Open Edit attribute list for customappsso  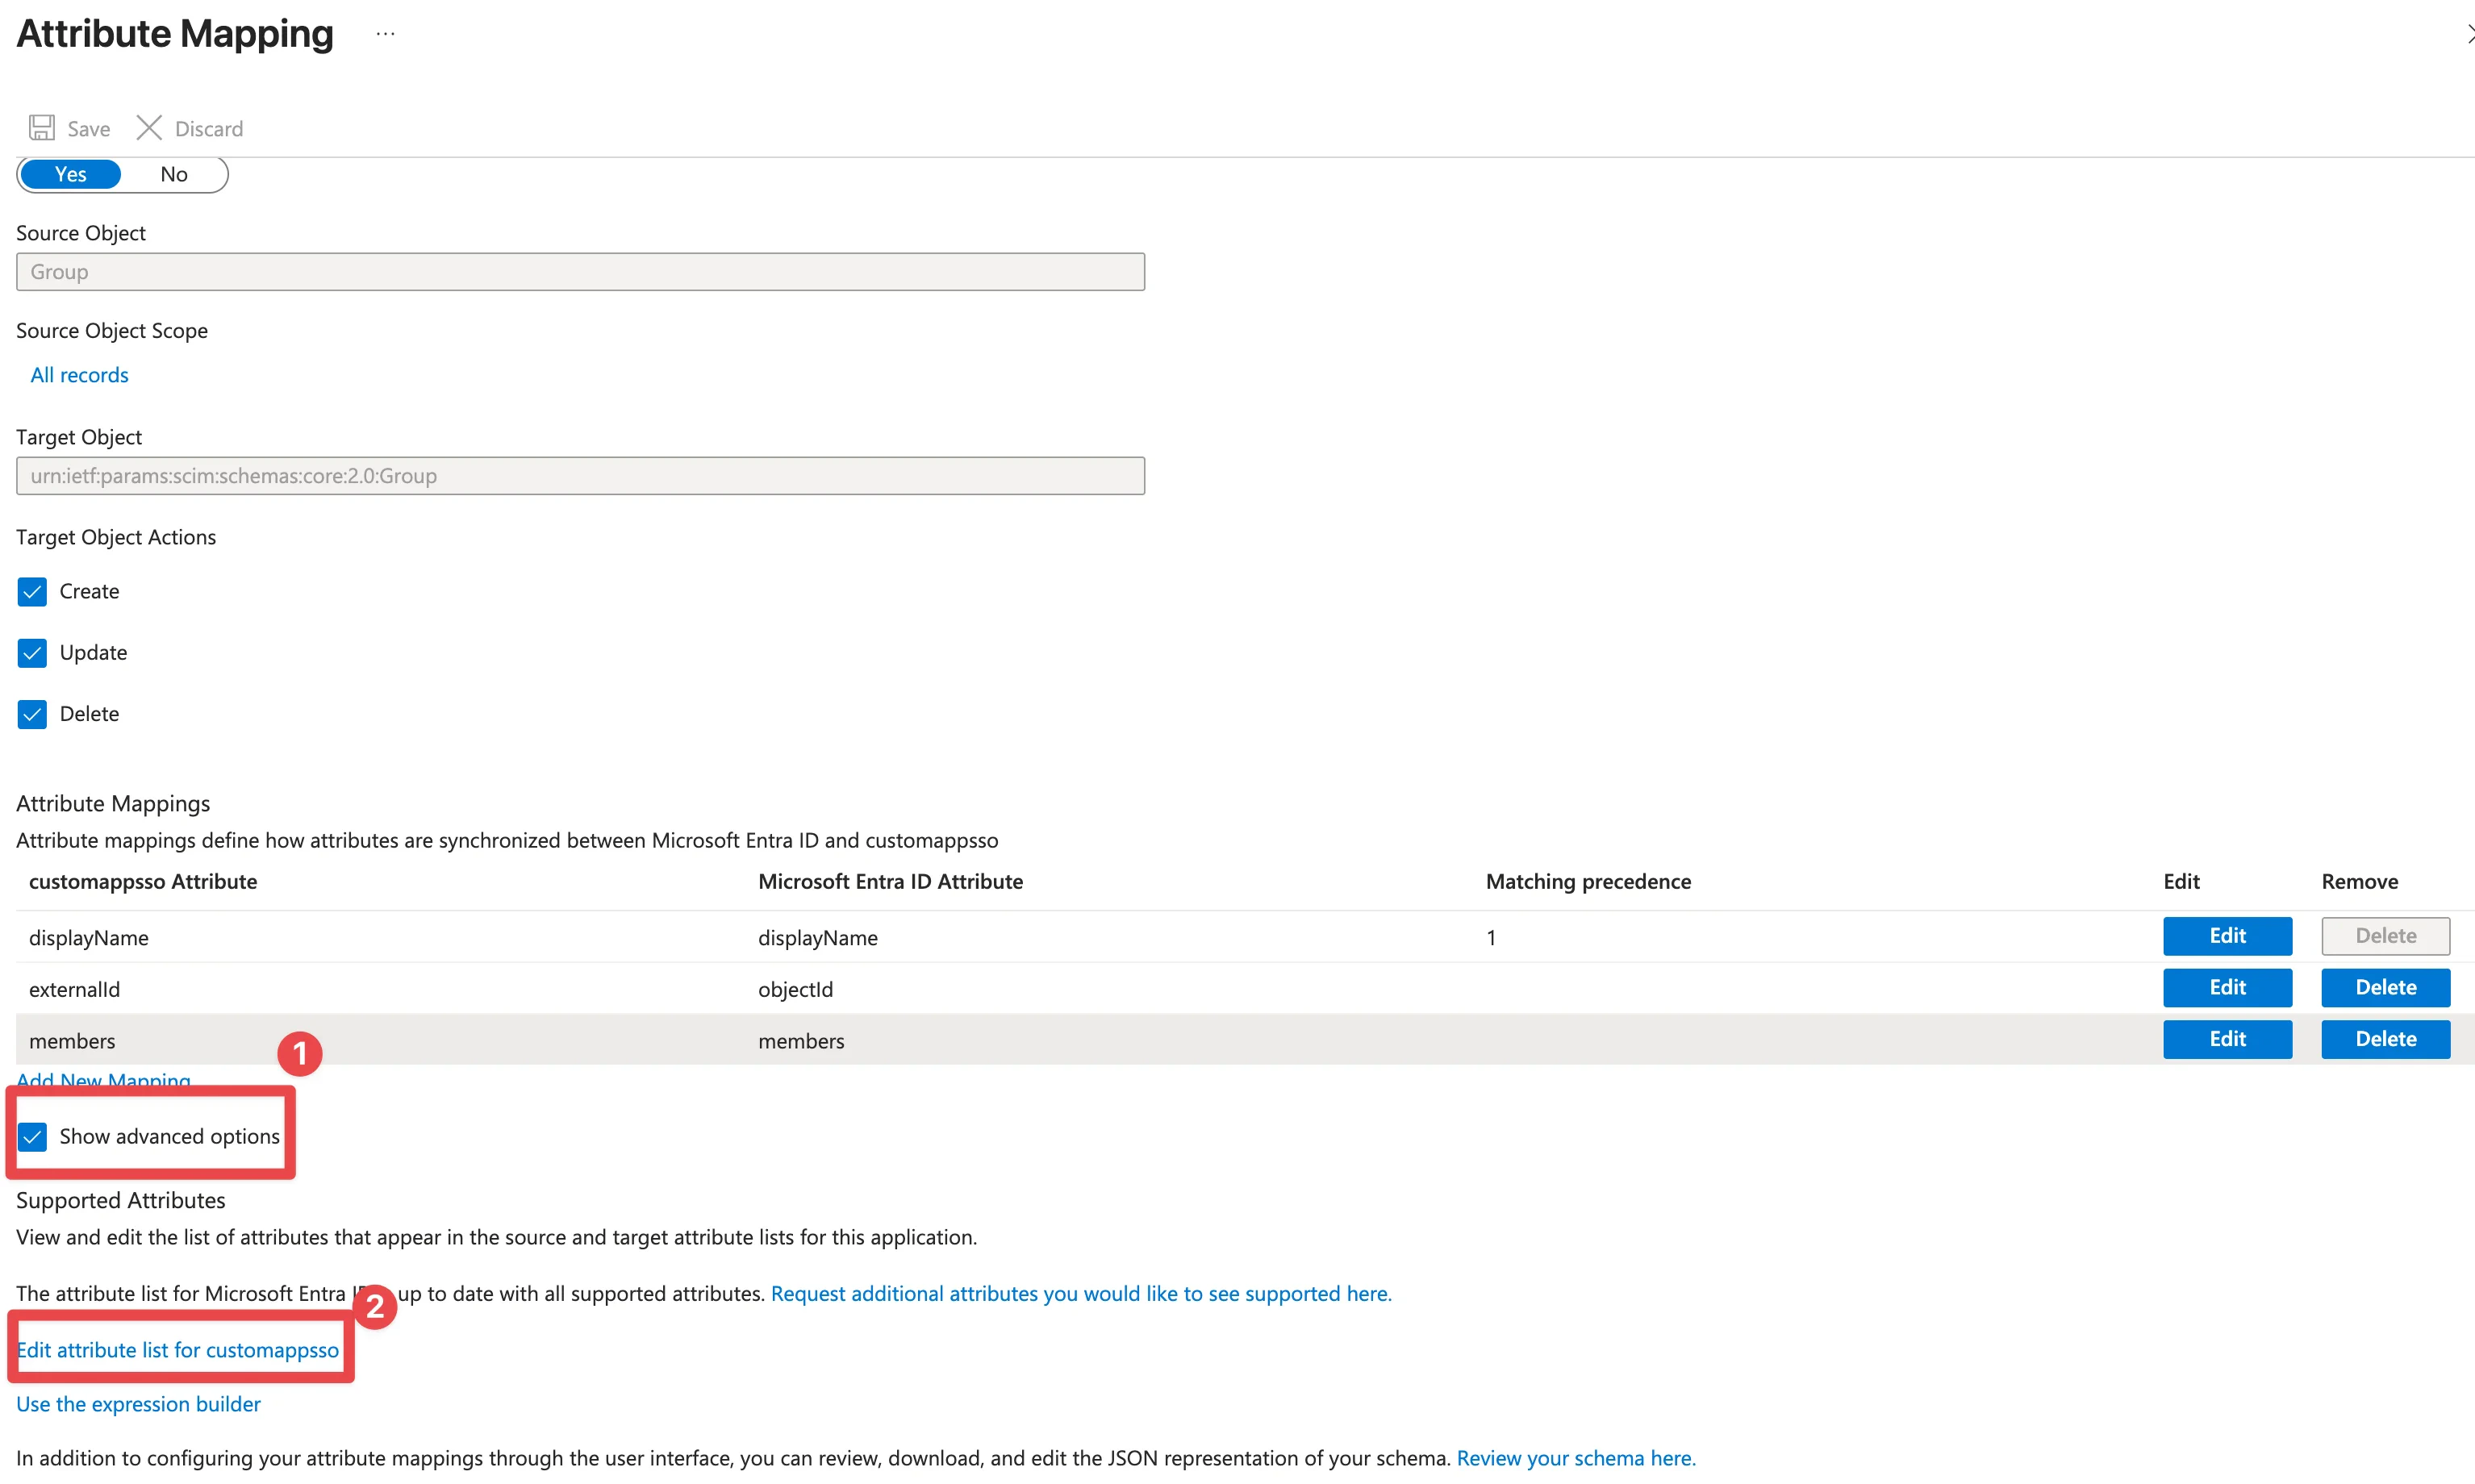pos(178,1349)
